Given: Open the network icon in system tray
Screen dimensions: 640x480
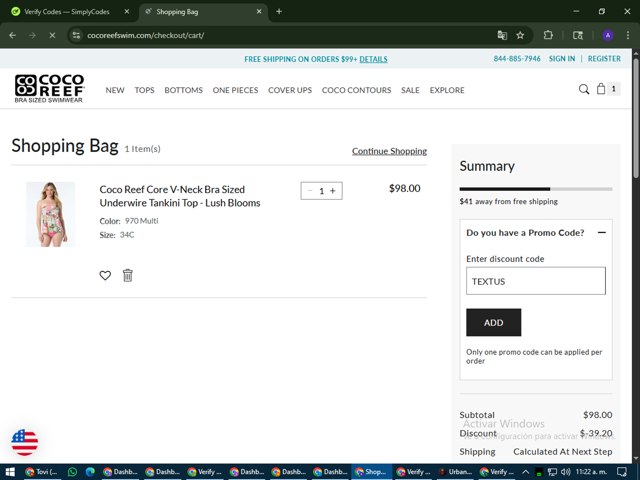Looking at the screenshot, I should click(x=552, y=472).
